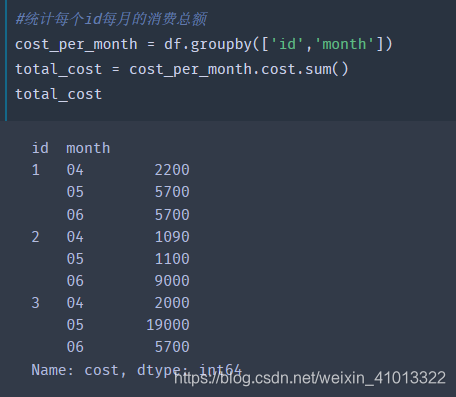Click the value 9000 in output
This screenshot has height=397, width=456.
click(172, 281)
